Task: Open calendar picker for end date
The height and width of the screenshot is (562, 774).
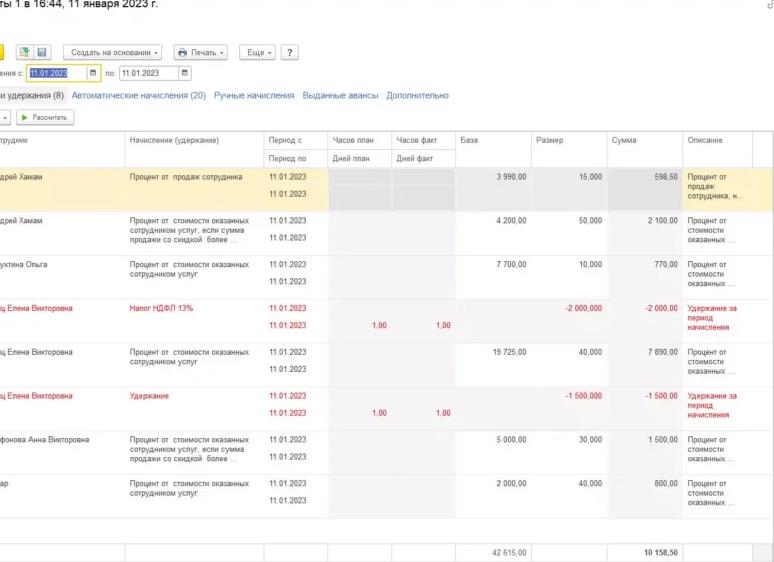Action: tap(185, 73)
